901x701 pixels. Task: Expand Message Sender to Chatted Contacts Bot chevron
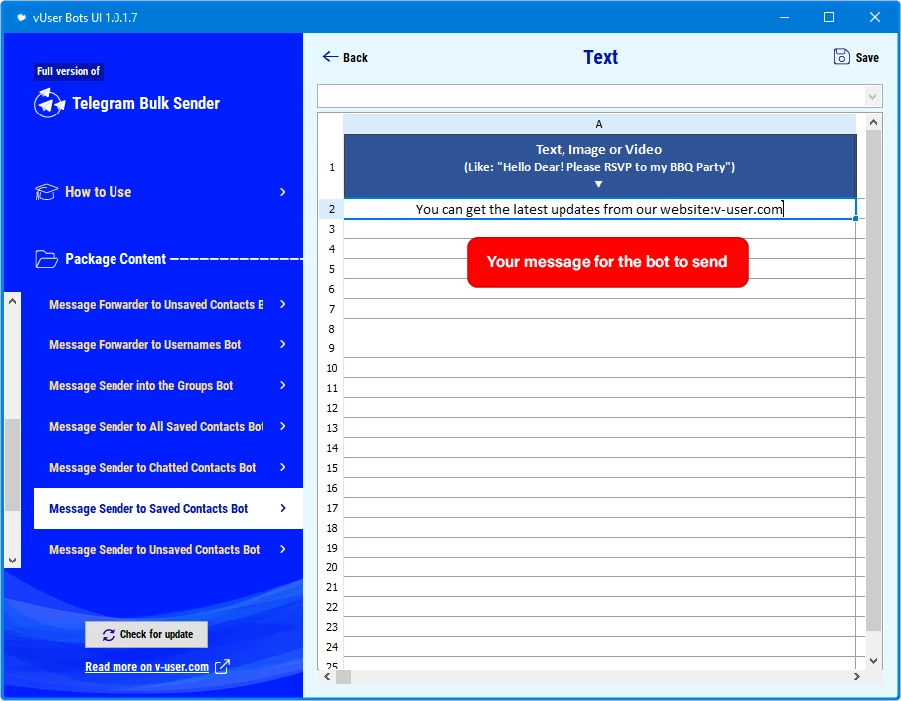[x=283, y=467]
